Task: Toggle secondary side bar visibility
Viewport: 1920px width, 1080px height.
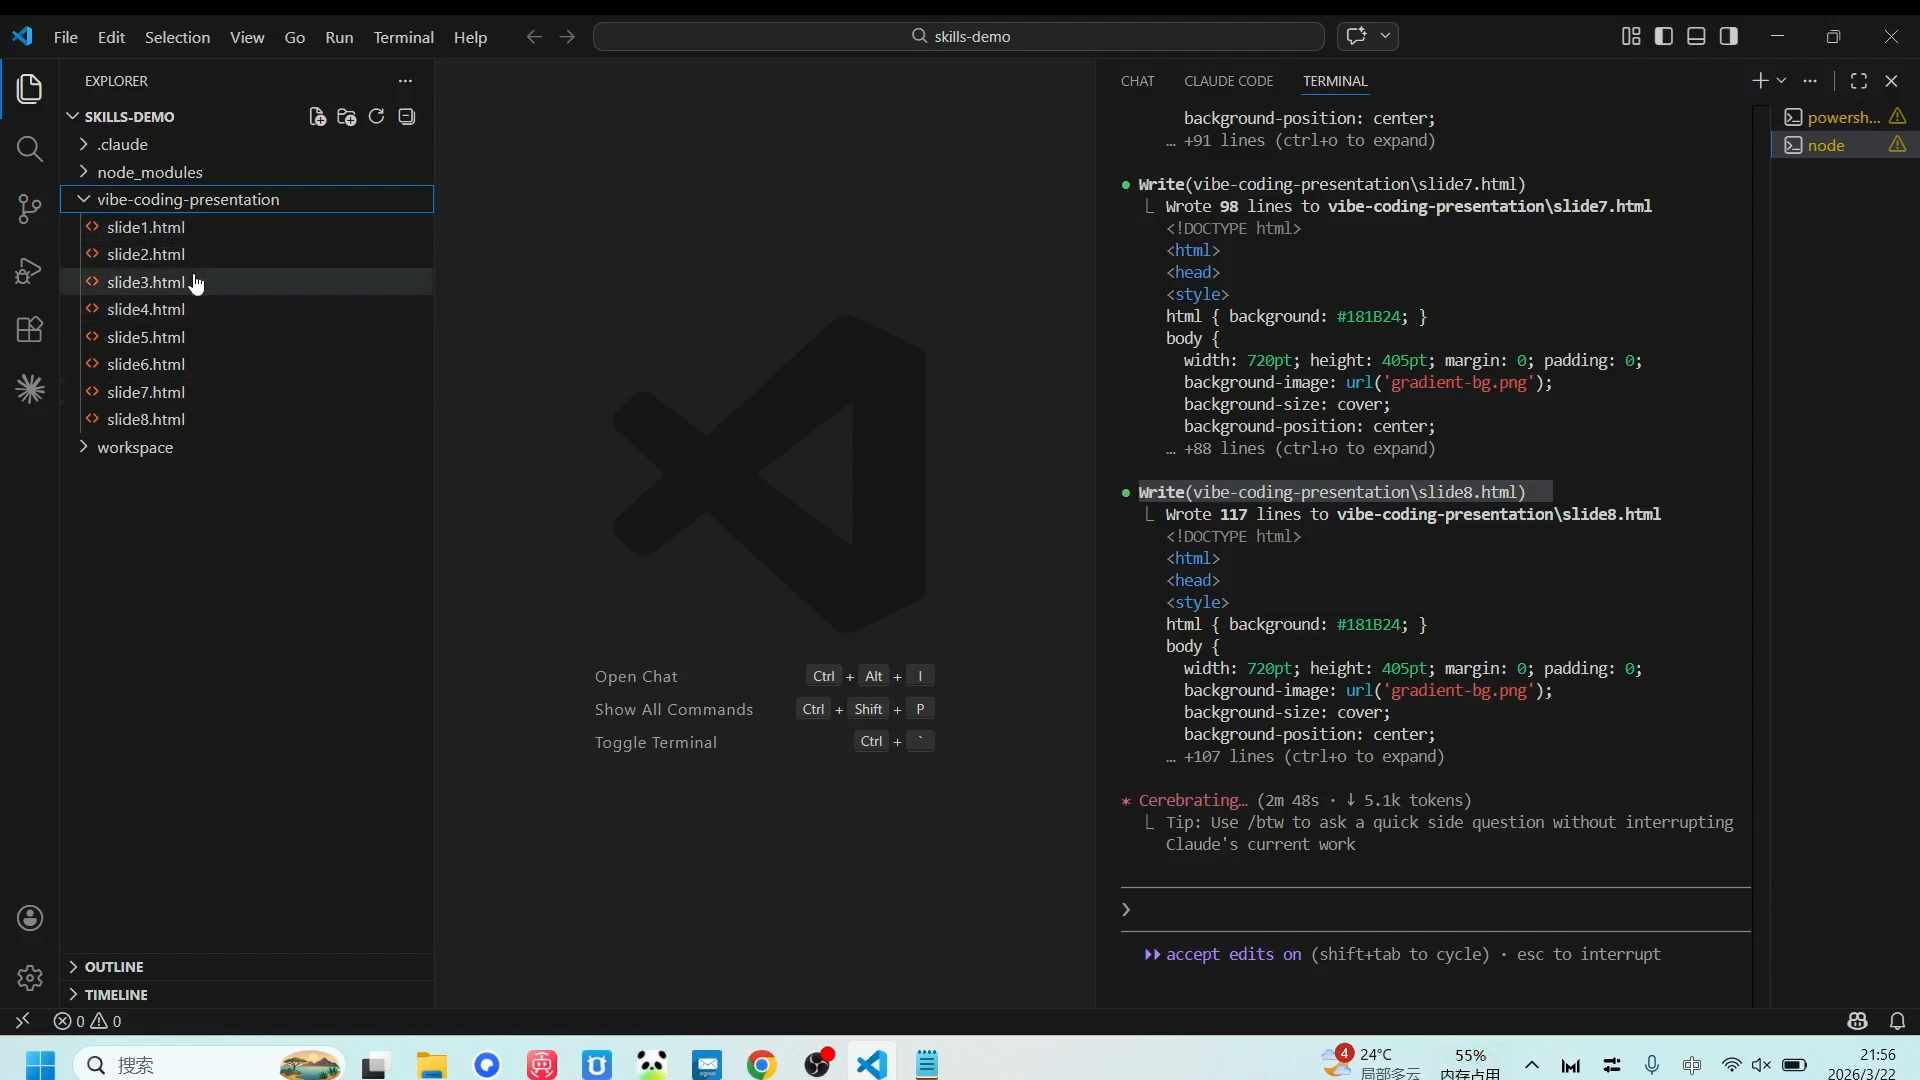Action: (x=1729, y=36)
